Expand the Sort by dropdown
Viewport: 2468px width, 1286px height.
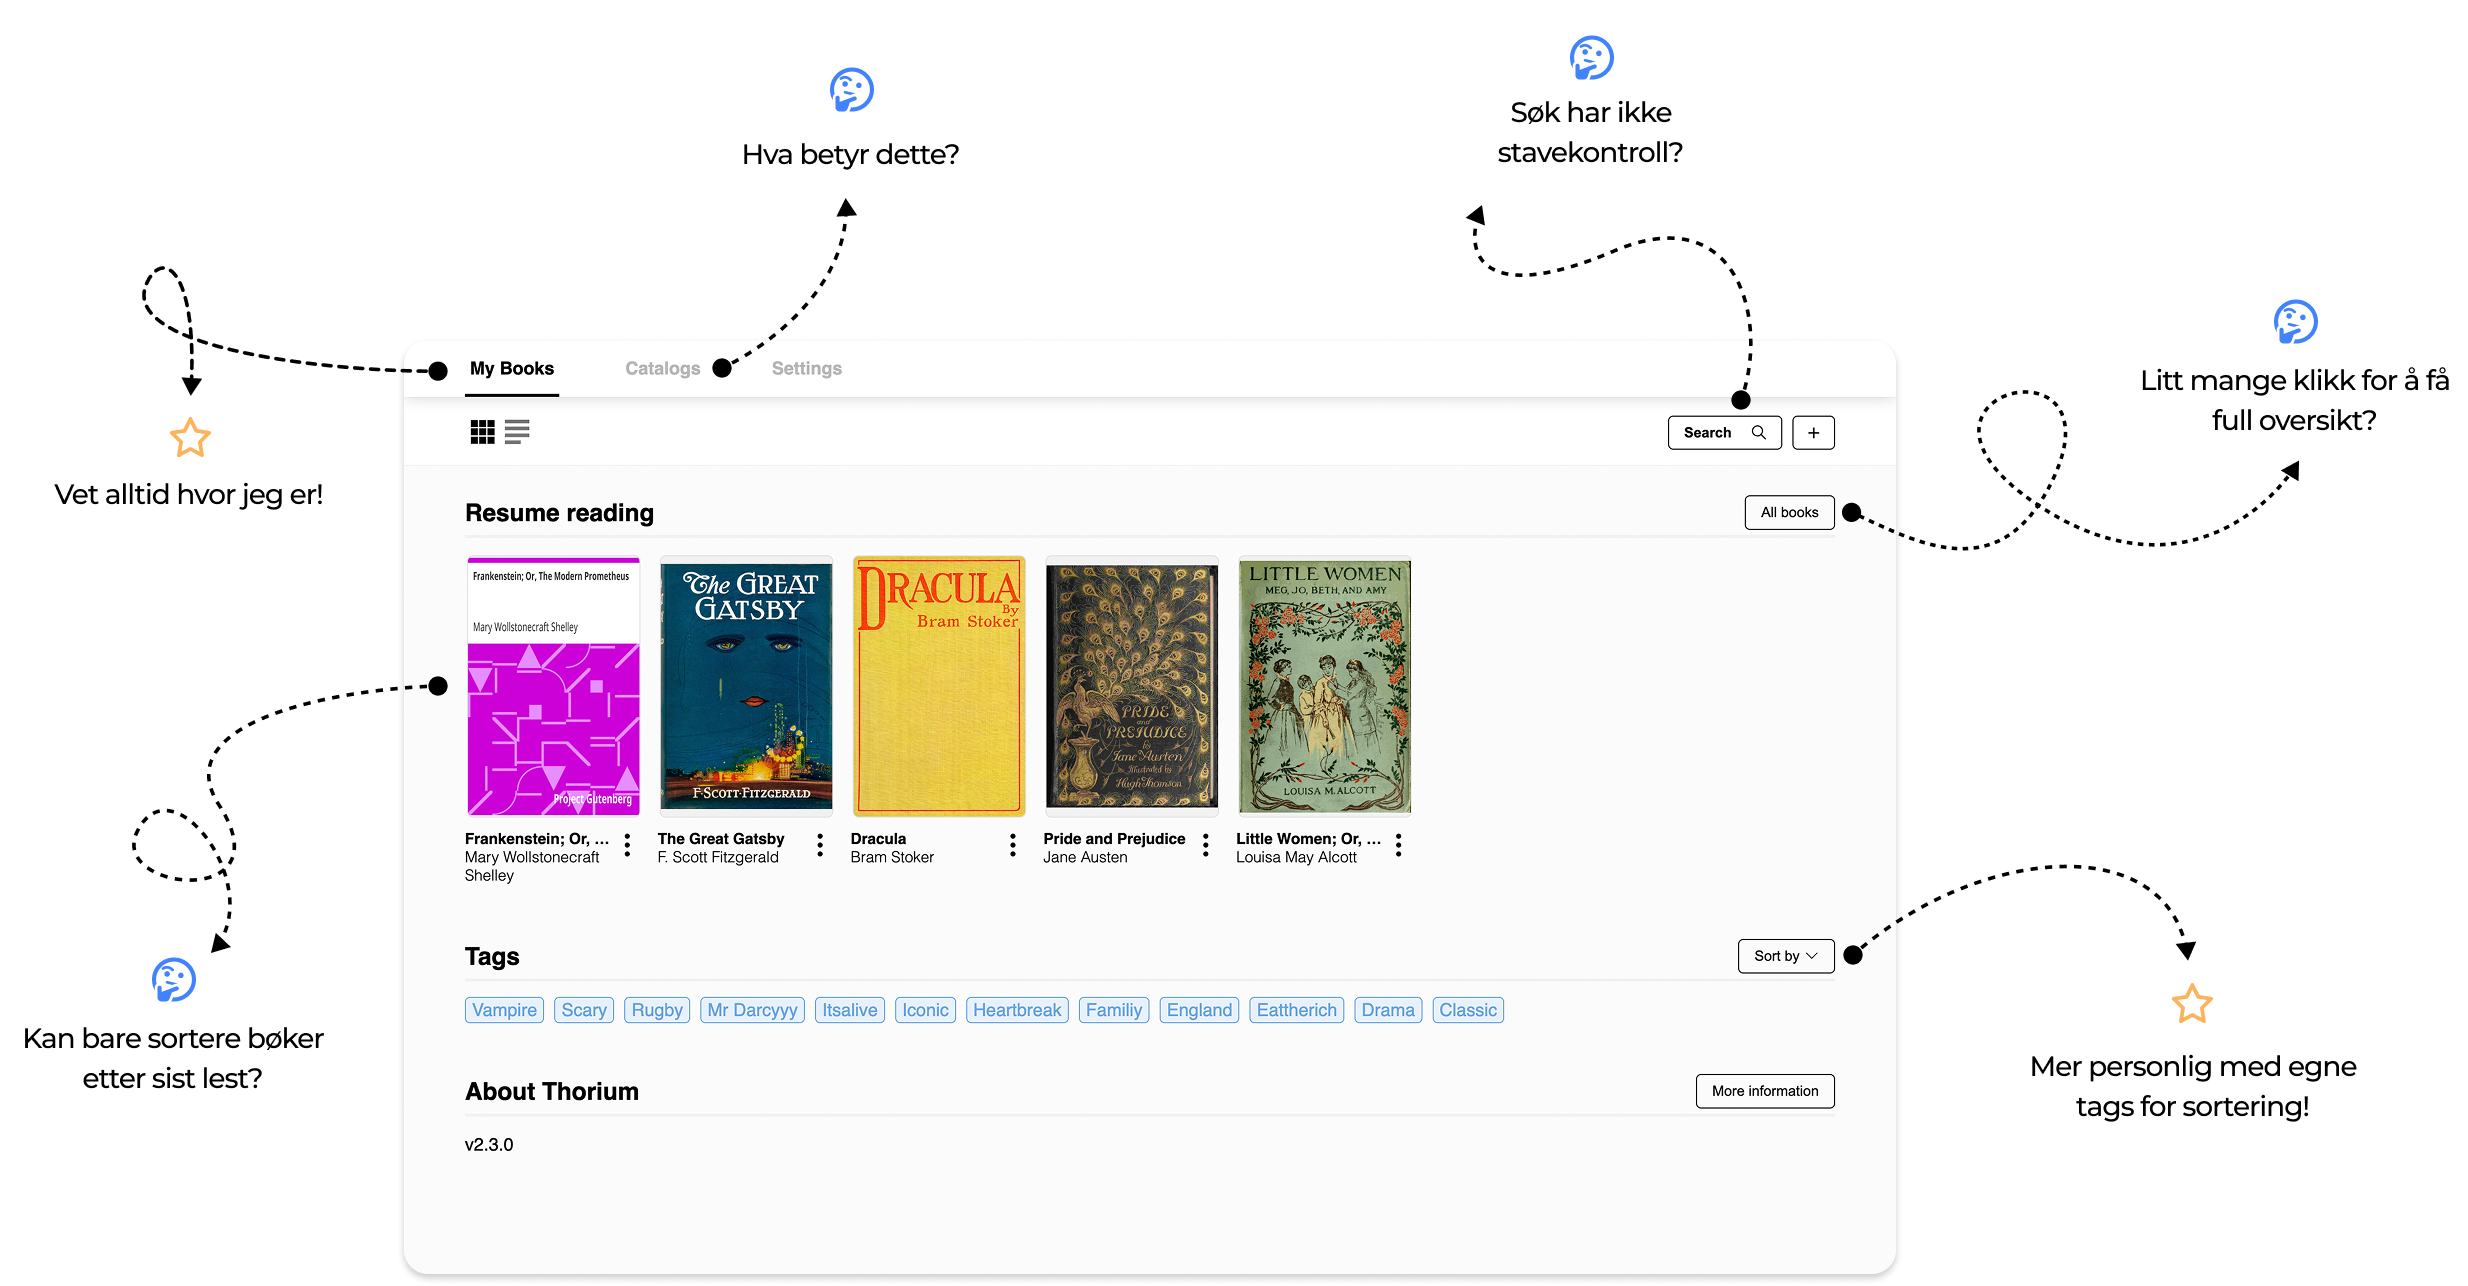[1785, 956]
